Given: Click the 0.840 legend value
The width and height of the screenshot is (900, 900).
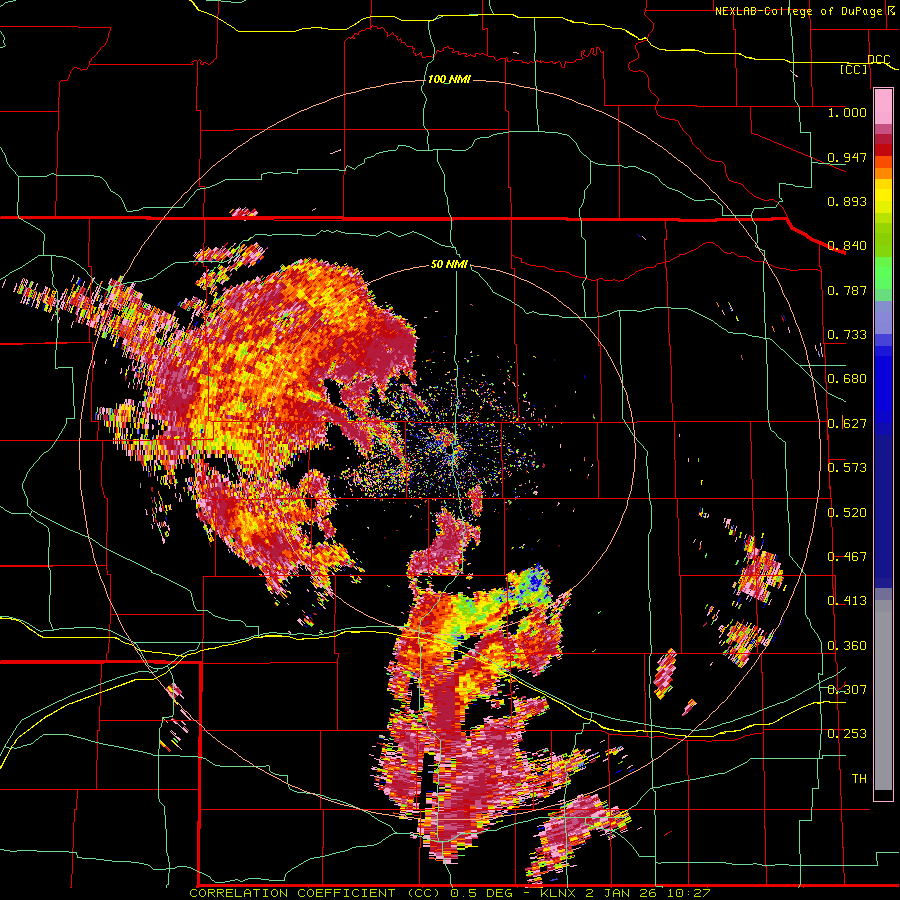Looking at the screenshot, I should point(847,246).
